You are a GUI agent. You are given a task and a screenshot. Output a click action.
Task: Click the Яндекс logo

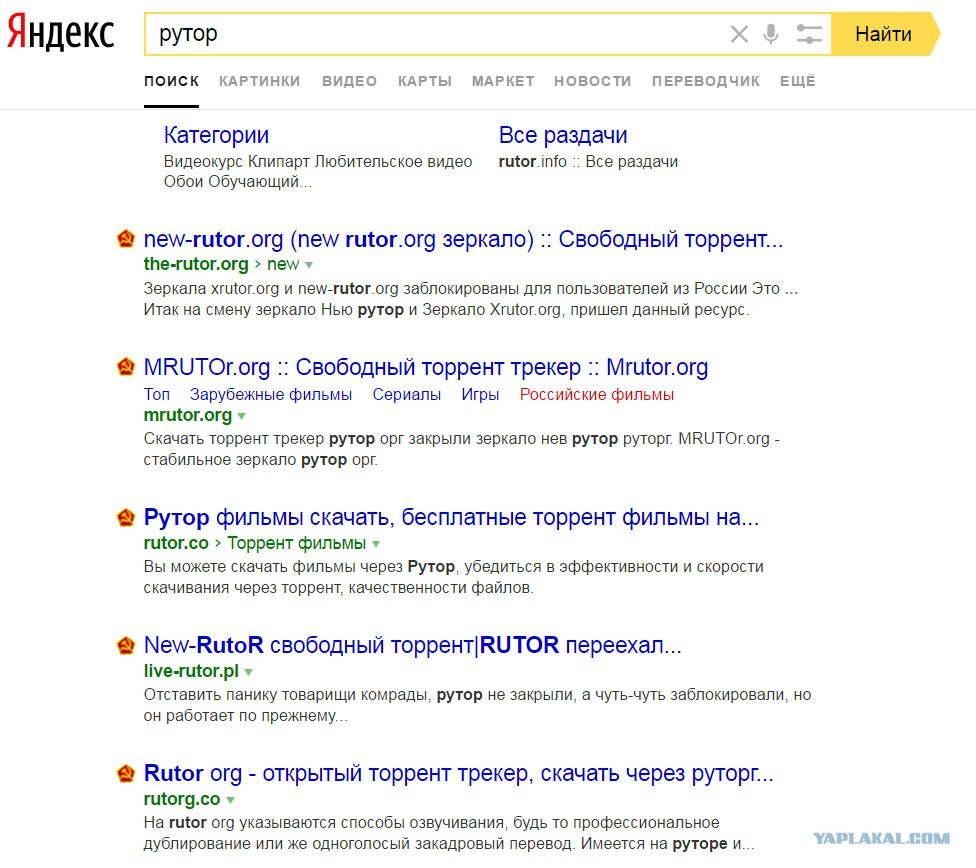[60, 32]
